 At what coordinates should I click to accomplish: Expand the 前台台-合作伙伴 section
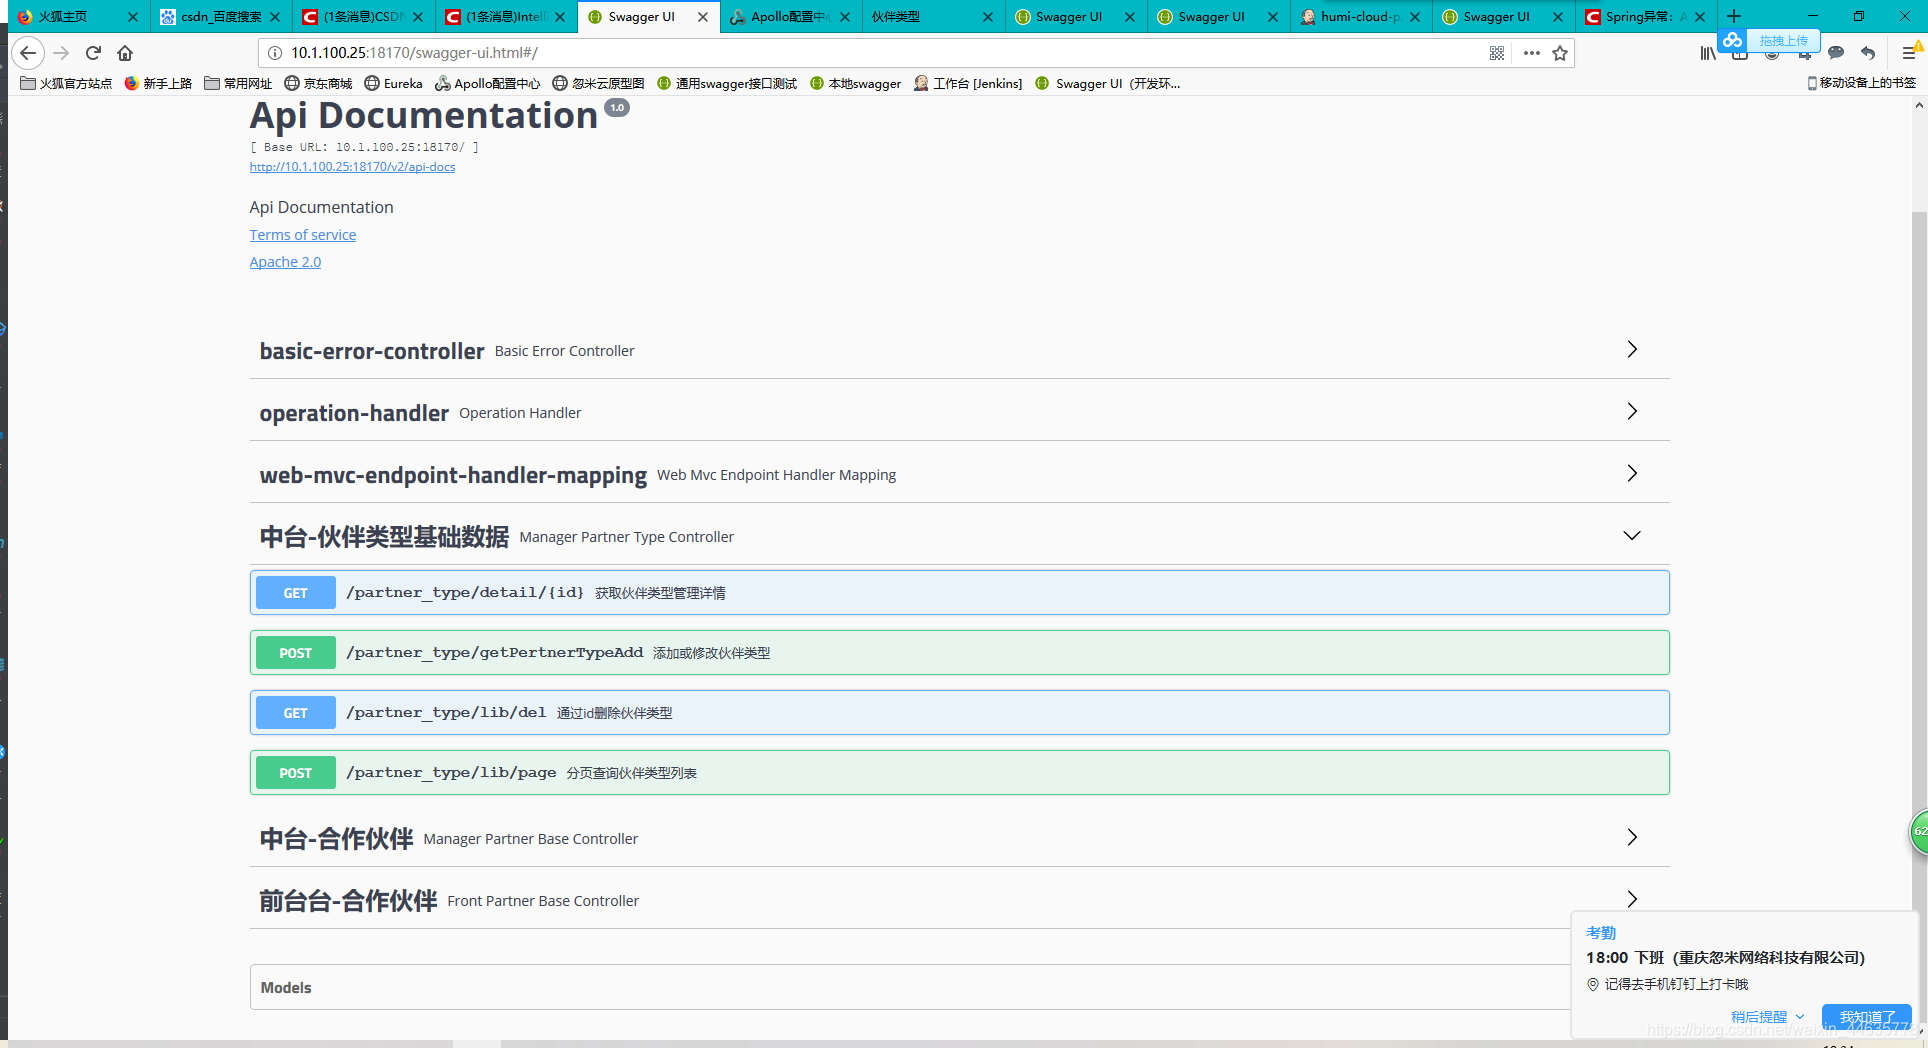(x=959, y=900)
